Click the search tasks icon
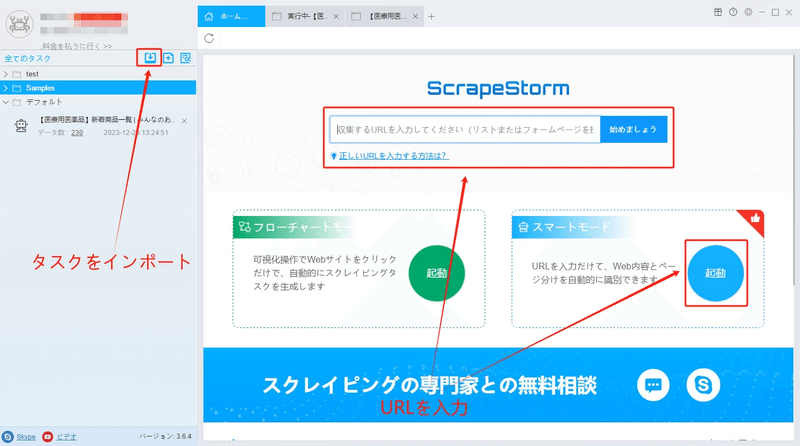This screenshot has height=446, width=800. pos(186,58)
